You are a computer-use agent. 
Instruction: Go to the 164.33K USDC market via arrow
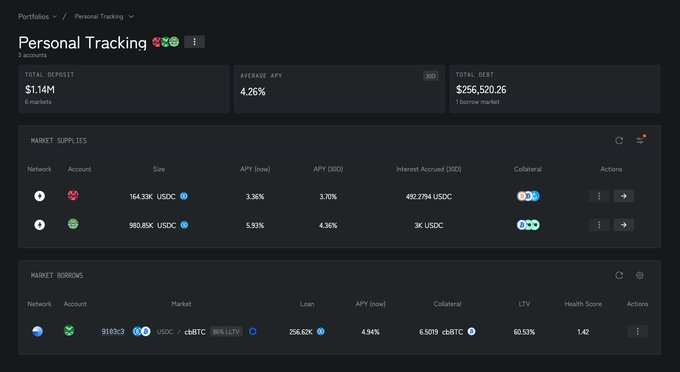pos(624,196)
